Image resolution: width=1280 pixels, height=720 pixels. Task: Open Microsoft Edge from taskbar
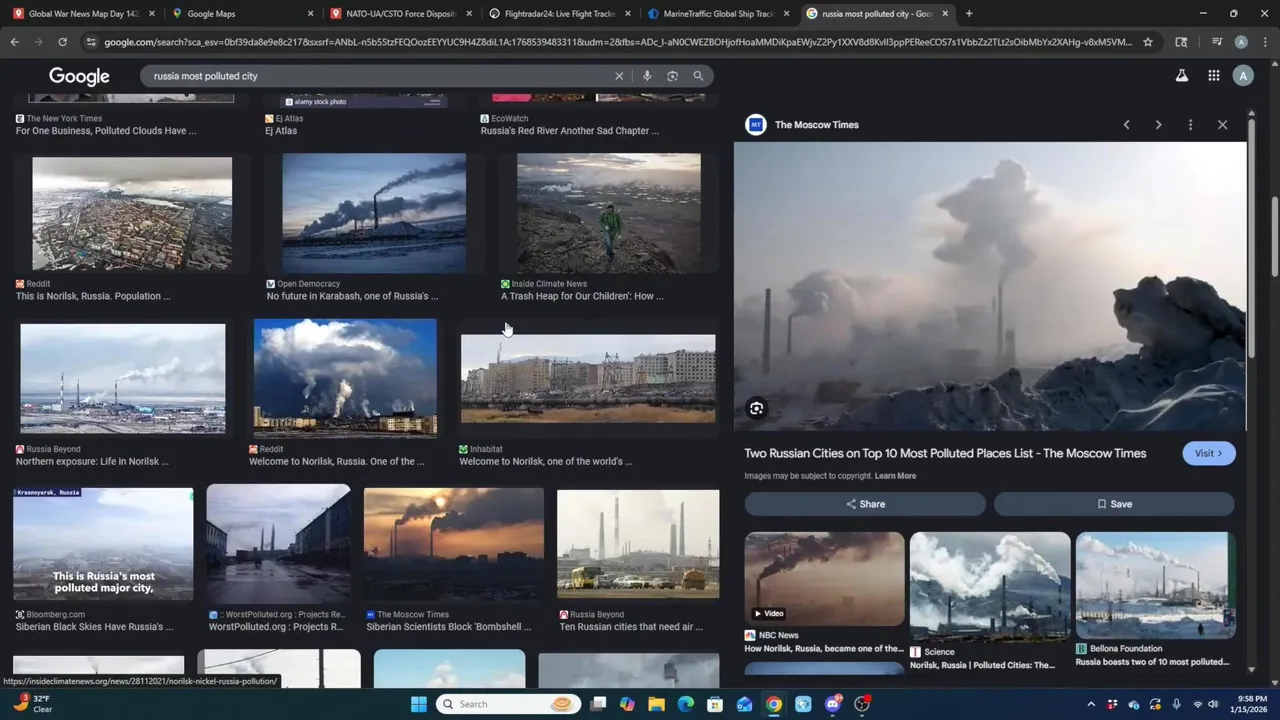coord(685,704)
